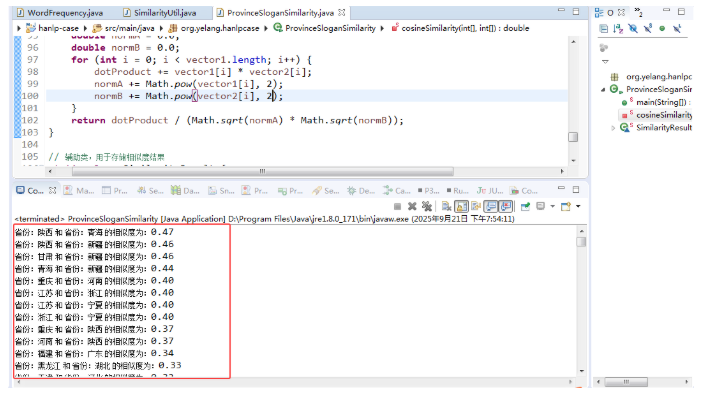Open the Servers tab after first Pr...
The width and height of the screenshot is (704, 397).
[150, 190]
